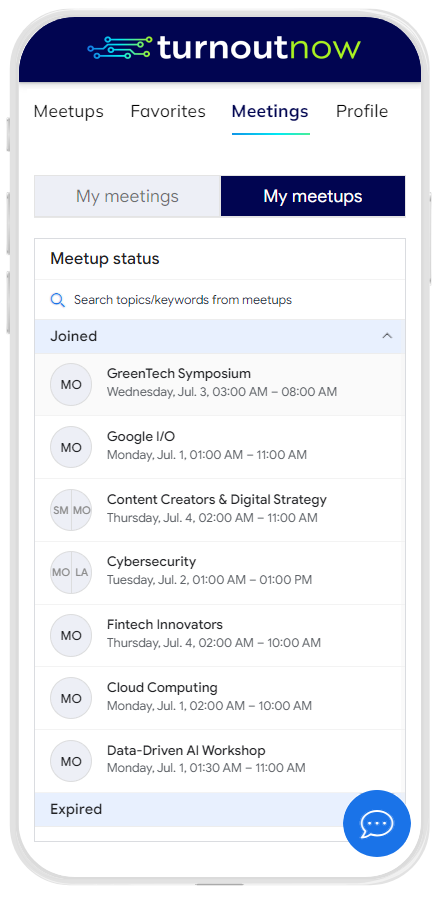440x900 pixels.
Task: Select the Meetings tab
Action: (x=270, y=111)
